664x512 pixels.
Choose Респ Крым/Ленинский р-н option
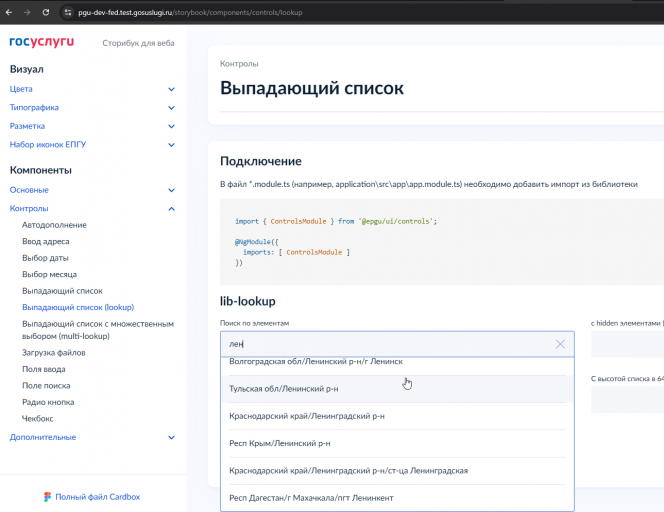pos(397,443)
